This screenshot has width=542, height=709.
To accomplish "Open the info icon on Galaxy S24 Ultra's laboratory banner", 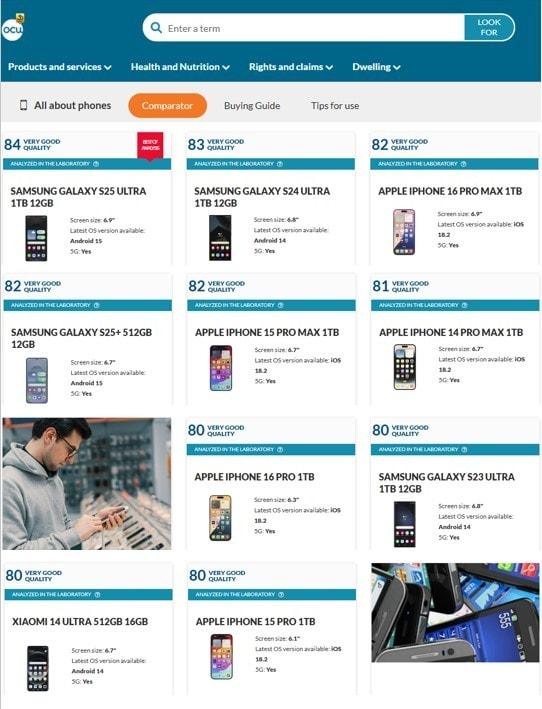I will pyautogui.click(x=280, y=164).
